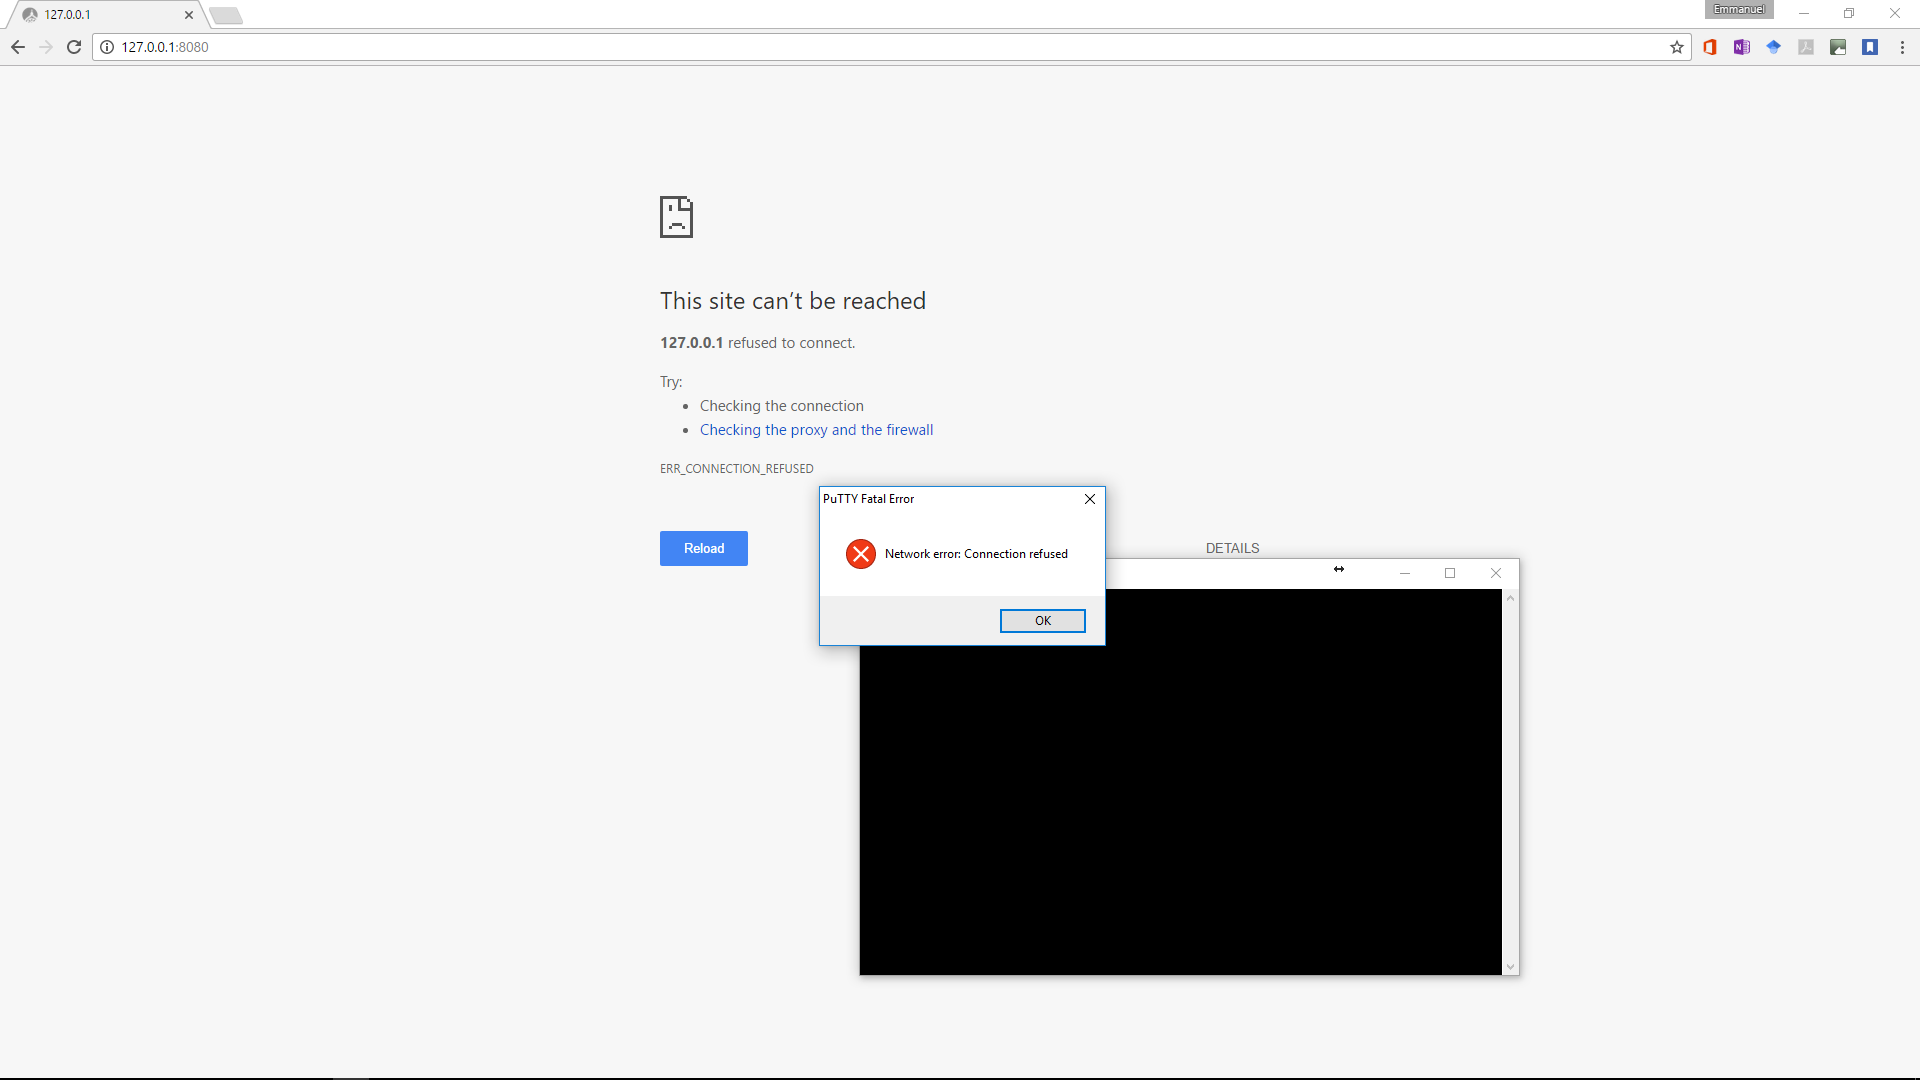Click site info icon in address bar
The width and height of the screenshot is (1920, 1080).
coord(107,47)
